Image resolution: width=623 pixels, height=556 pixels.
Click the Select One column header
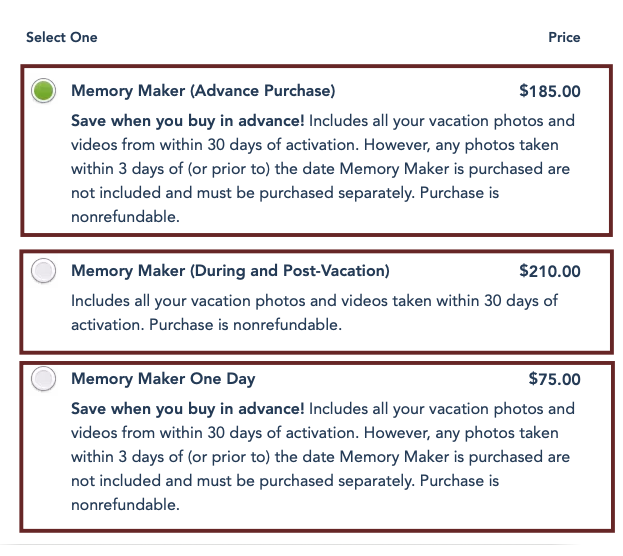click(62, 37)
